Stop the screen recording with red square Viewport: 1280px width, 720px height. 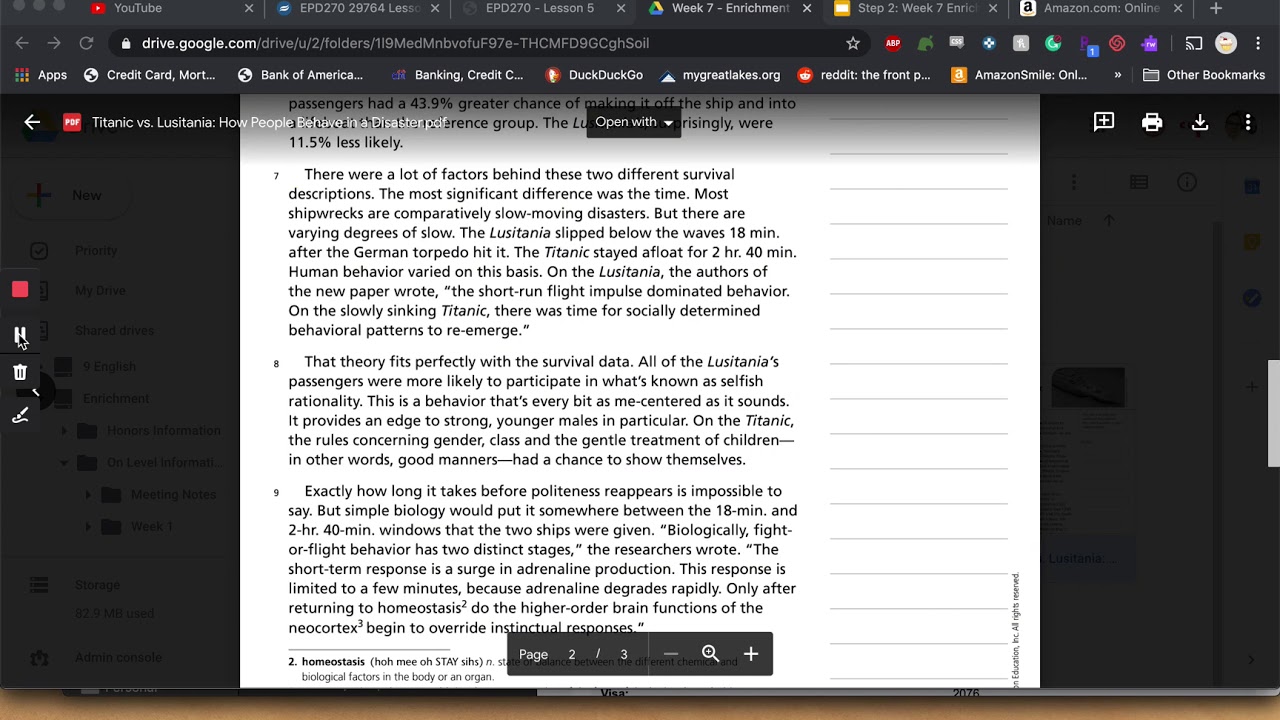point(20,290)
